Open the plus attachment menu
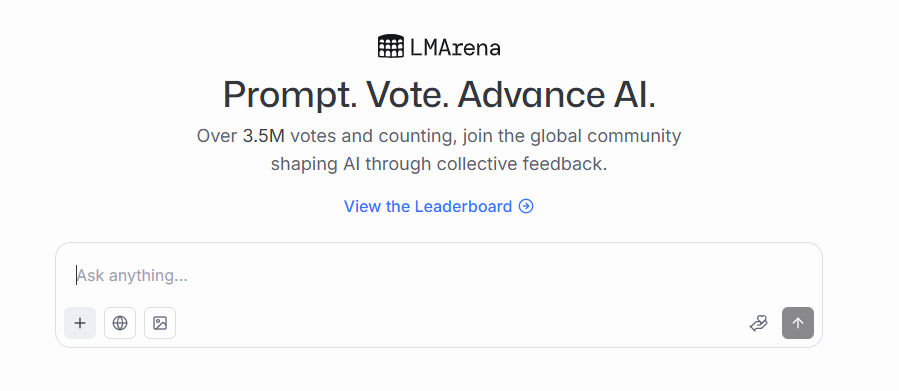899x391 pixels. click(x=80, y=323)
